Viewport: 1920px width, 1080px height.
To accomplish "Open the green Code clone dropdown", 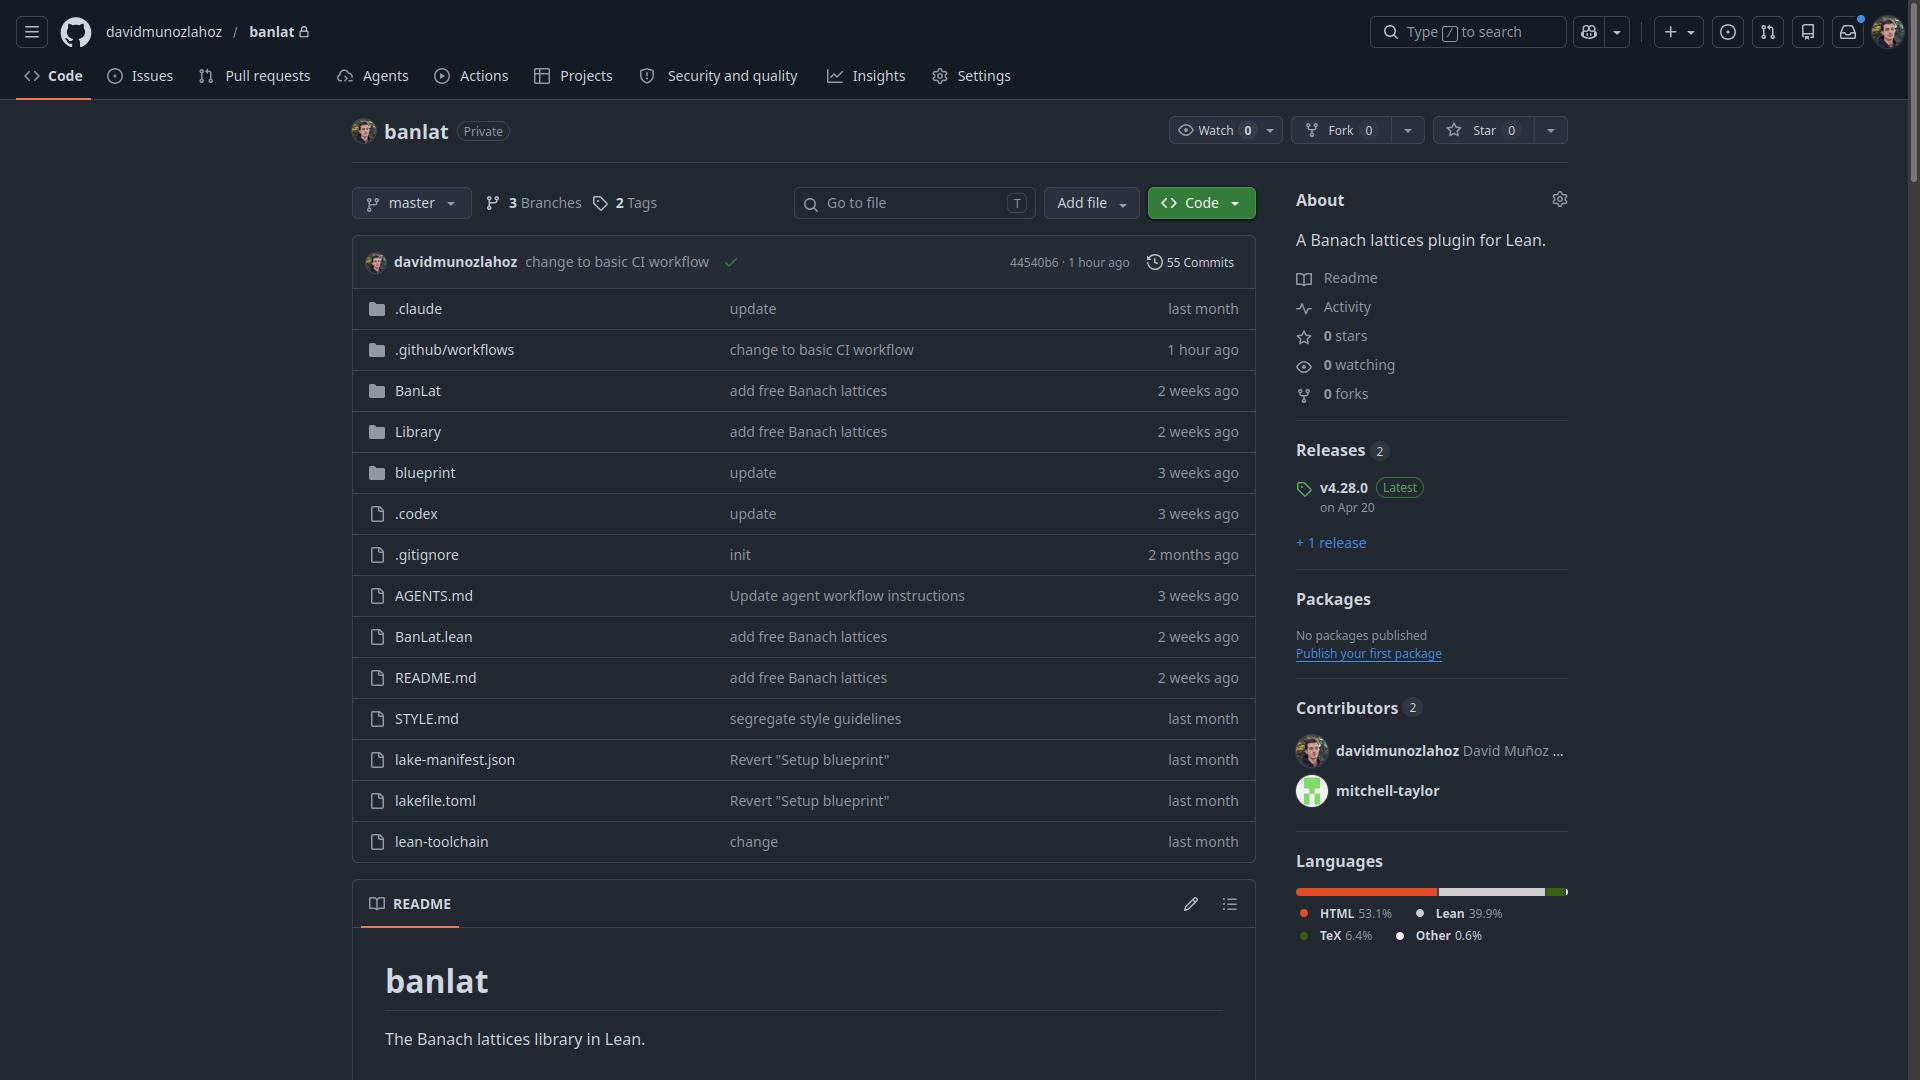I will (1201, 203).
